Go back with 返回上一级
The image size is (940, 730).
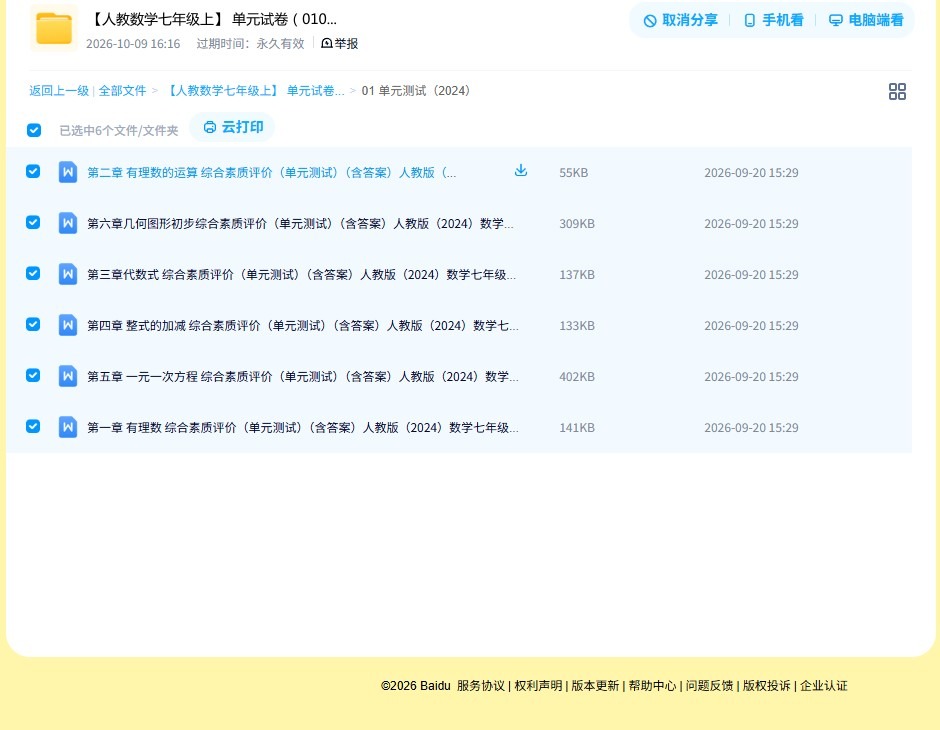tap(59, 91)
